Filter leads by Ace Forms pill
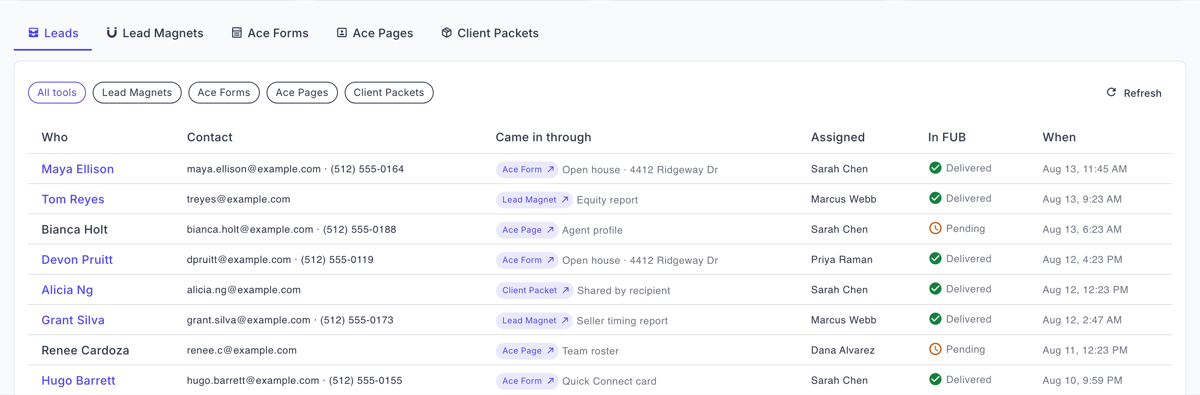Viewport: 1200px width, 395px height. pyautogui.click(x=224, y=93)
